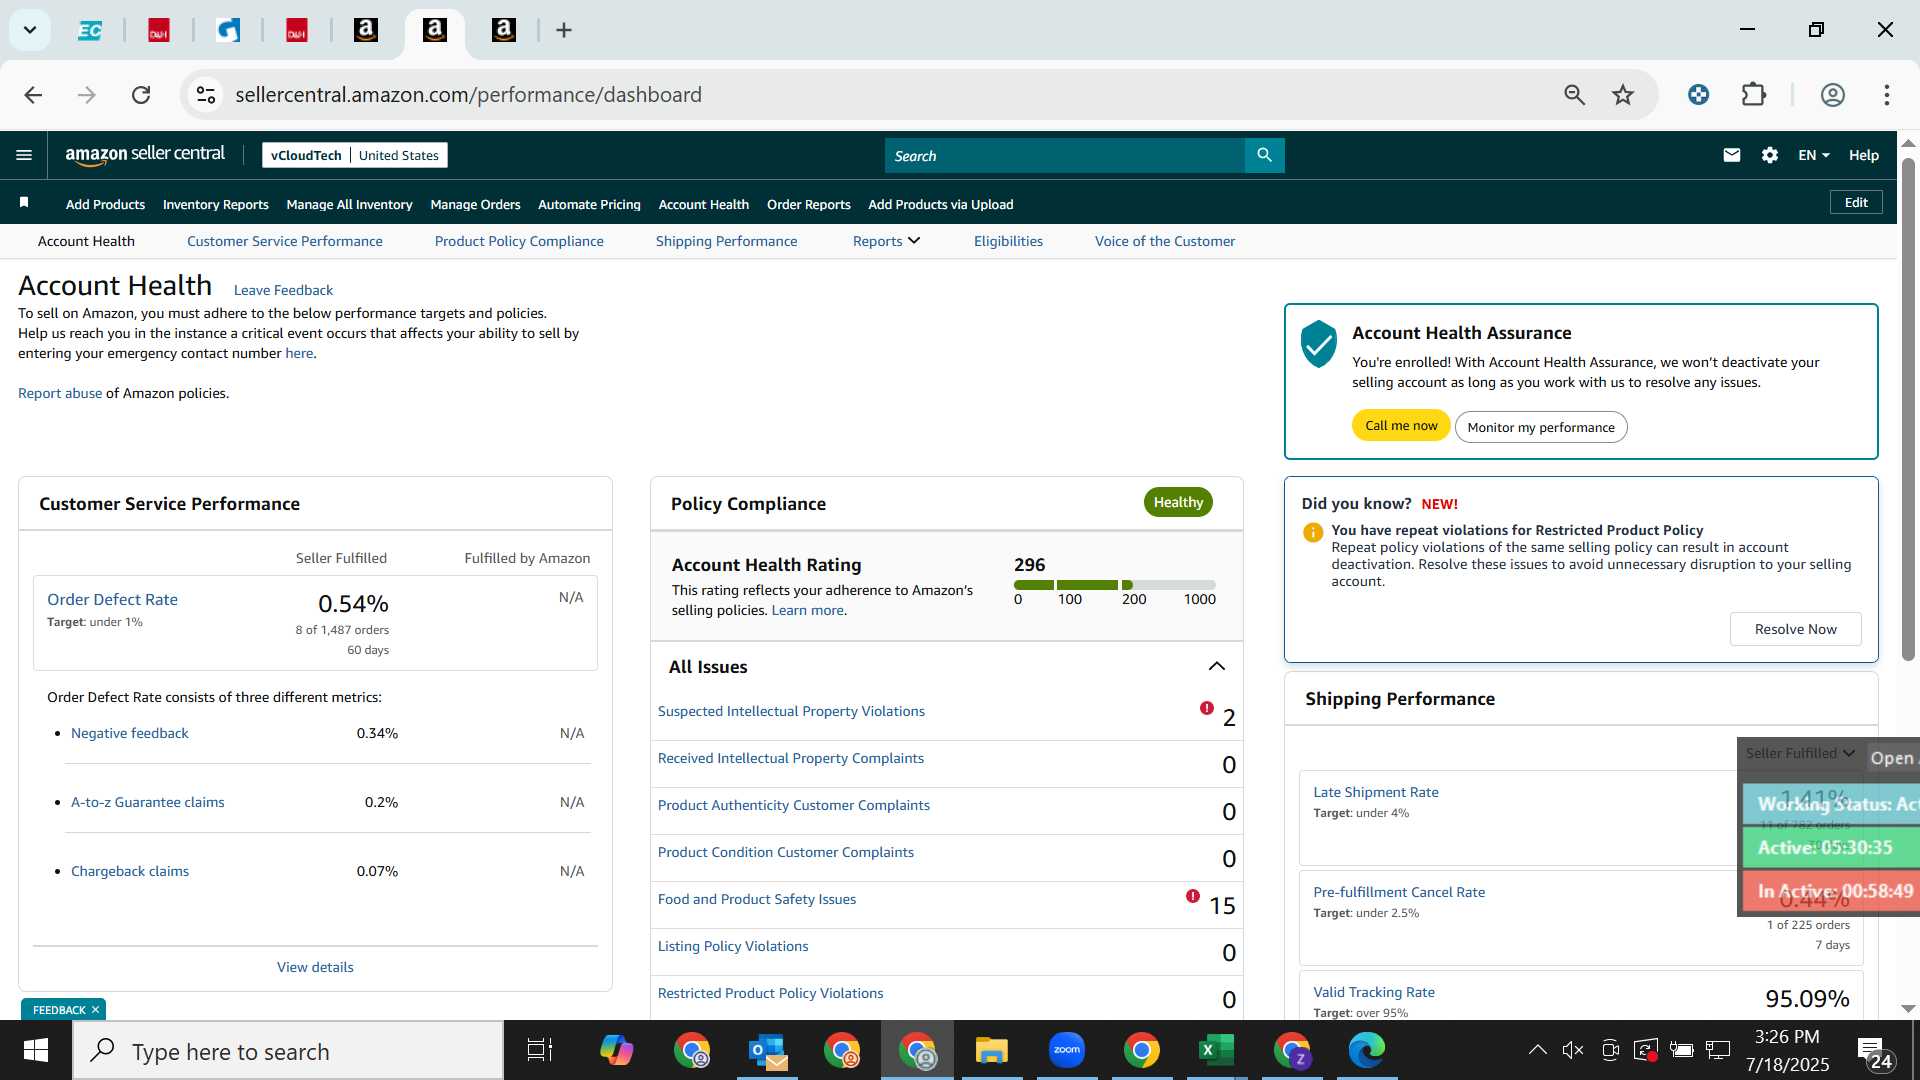The height and width of the screenshot is (1080, 1920).
Task: Click the Amazon Seller Central logo
Action: 145,155
